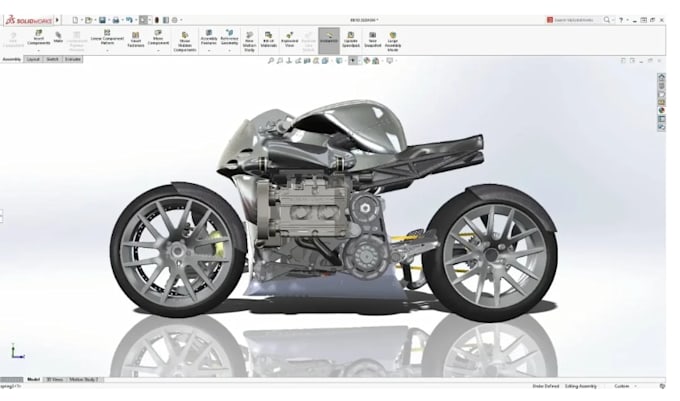Screen dimensions: 680x401
Task: Click the Under Defined status text
Action: coord(546,386)
